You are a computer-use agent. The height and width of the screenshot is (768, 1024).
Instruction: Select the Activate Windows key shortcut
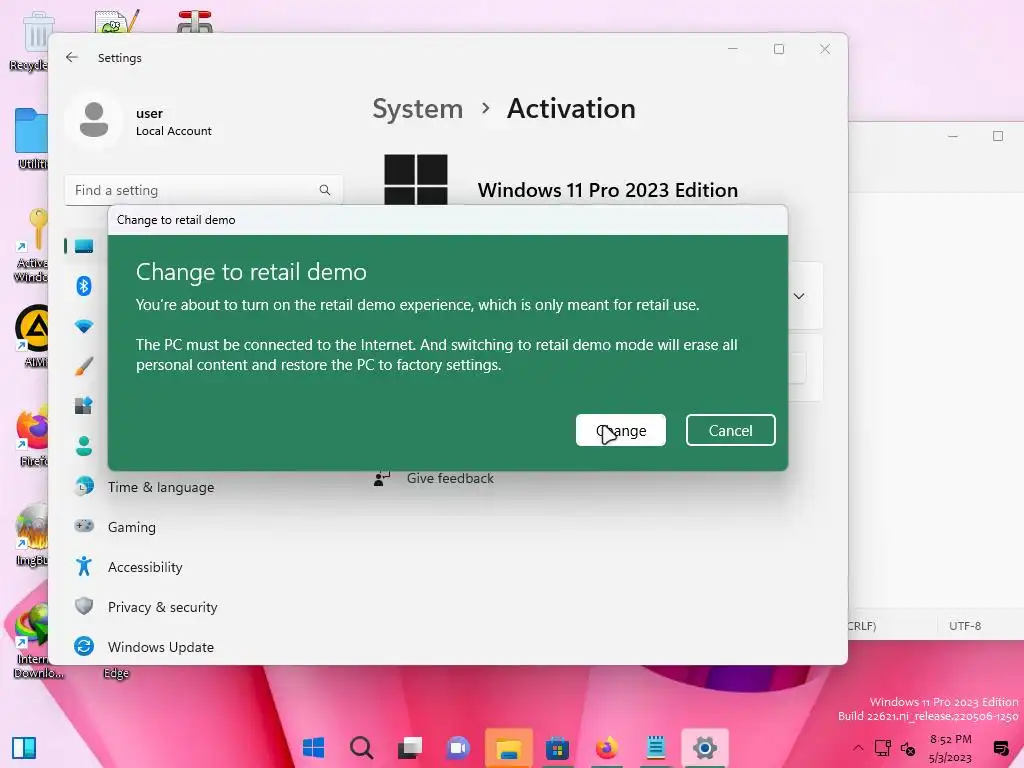[31, 246]
